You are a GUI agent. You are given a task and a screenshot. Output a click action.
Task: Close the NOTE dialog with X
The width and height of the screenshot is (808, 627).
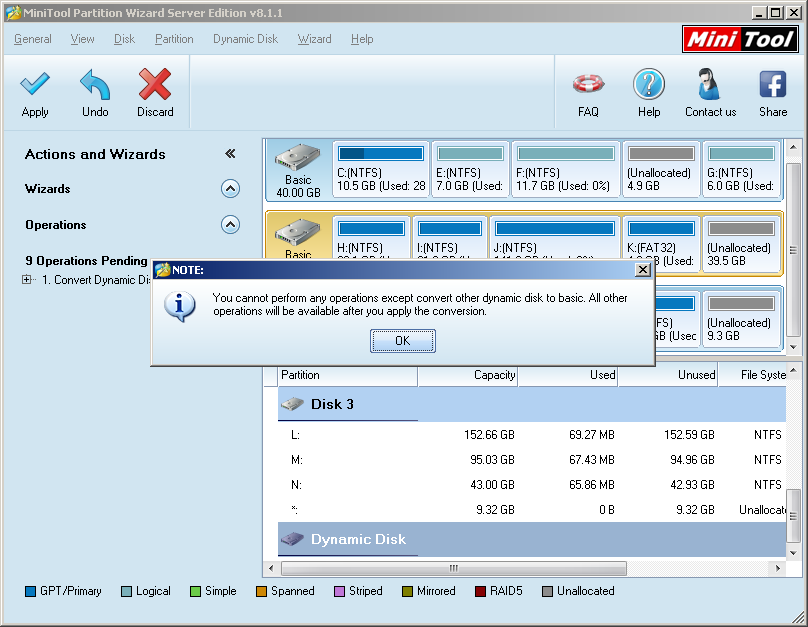(643, 270)
